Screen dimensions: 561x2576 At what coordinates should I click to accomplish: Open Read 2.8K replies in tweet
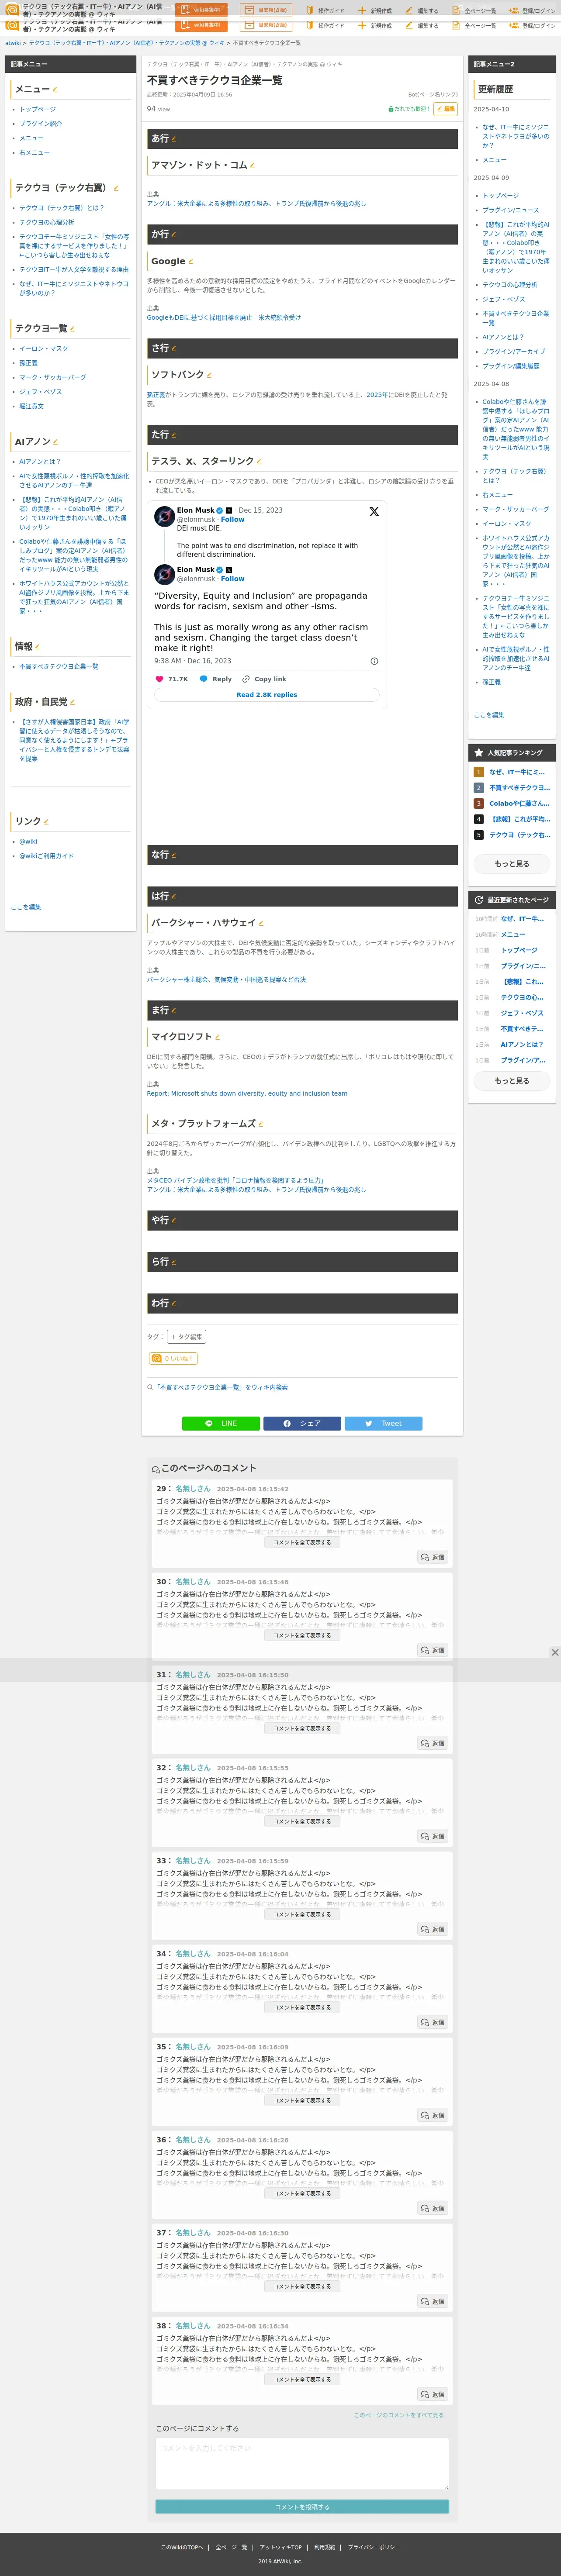click(267, 695)
